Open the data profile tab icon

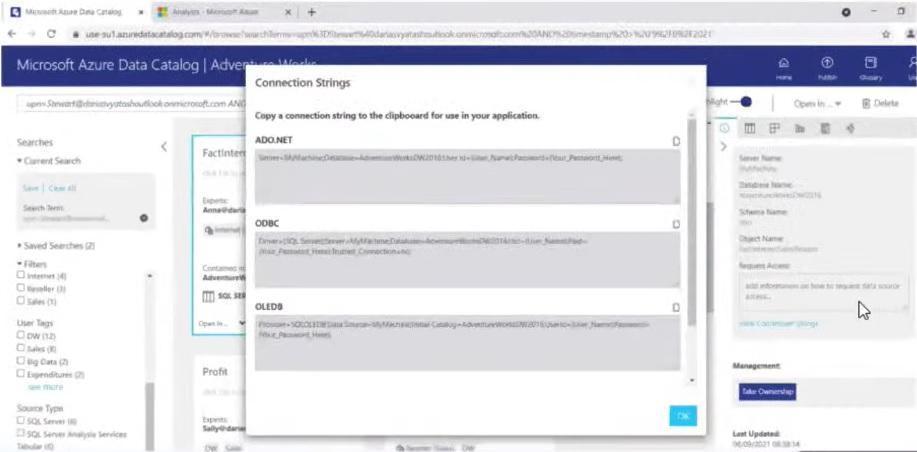(x=799, y=129)
